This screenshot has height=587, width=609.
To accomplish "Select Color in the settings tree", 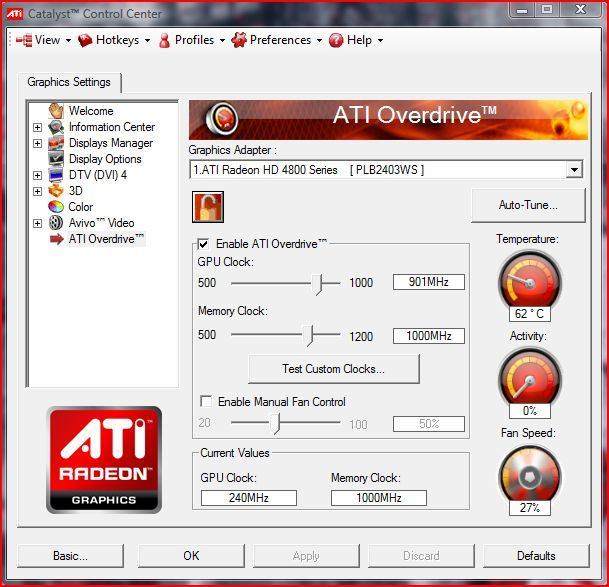I will coord(80,207).
